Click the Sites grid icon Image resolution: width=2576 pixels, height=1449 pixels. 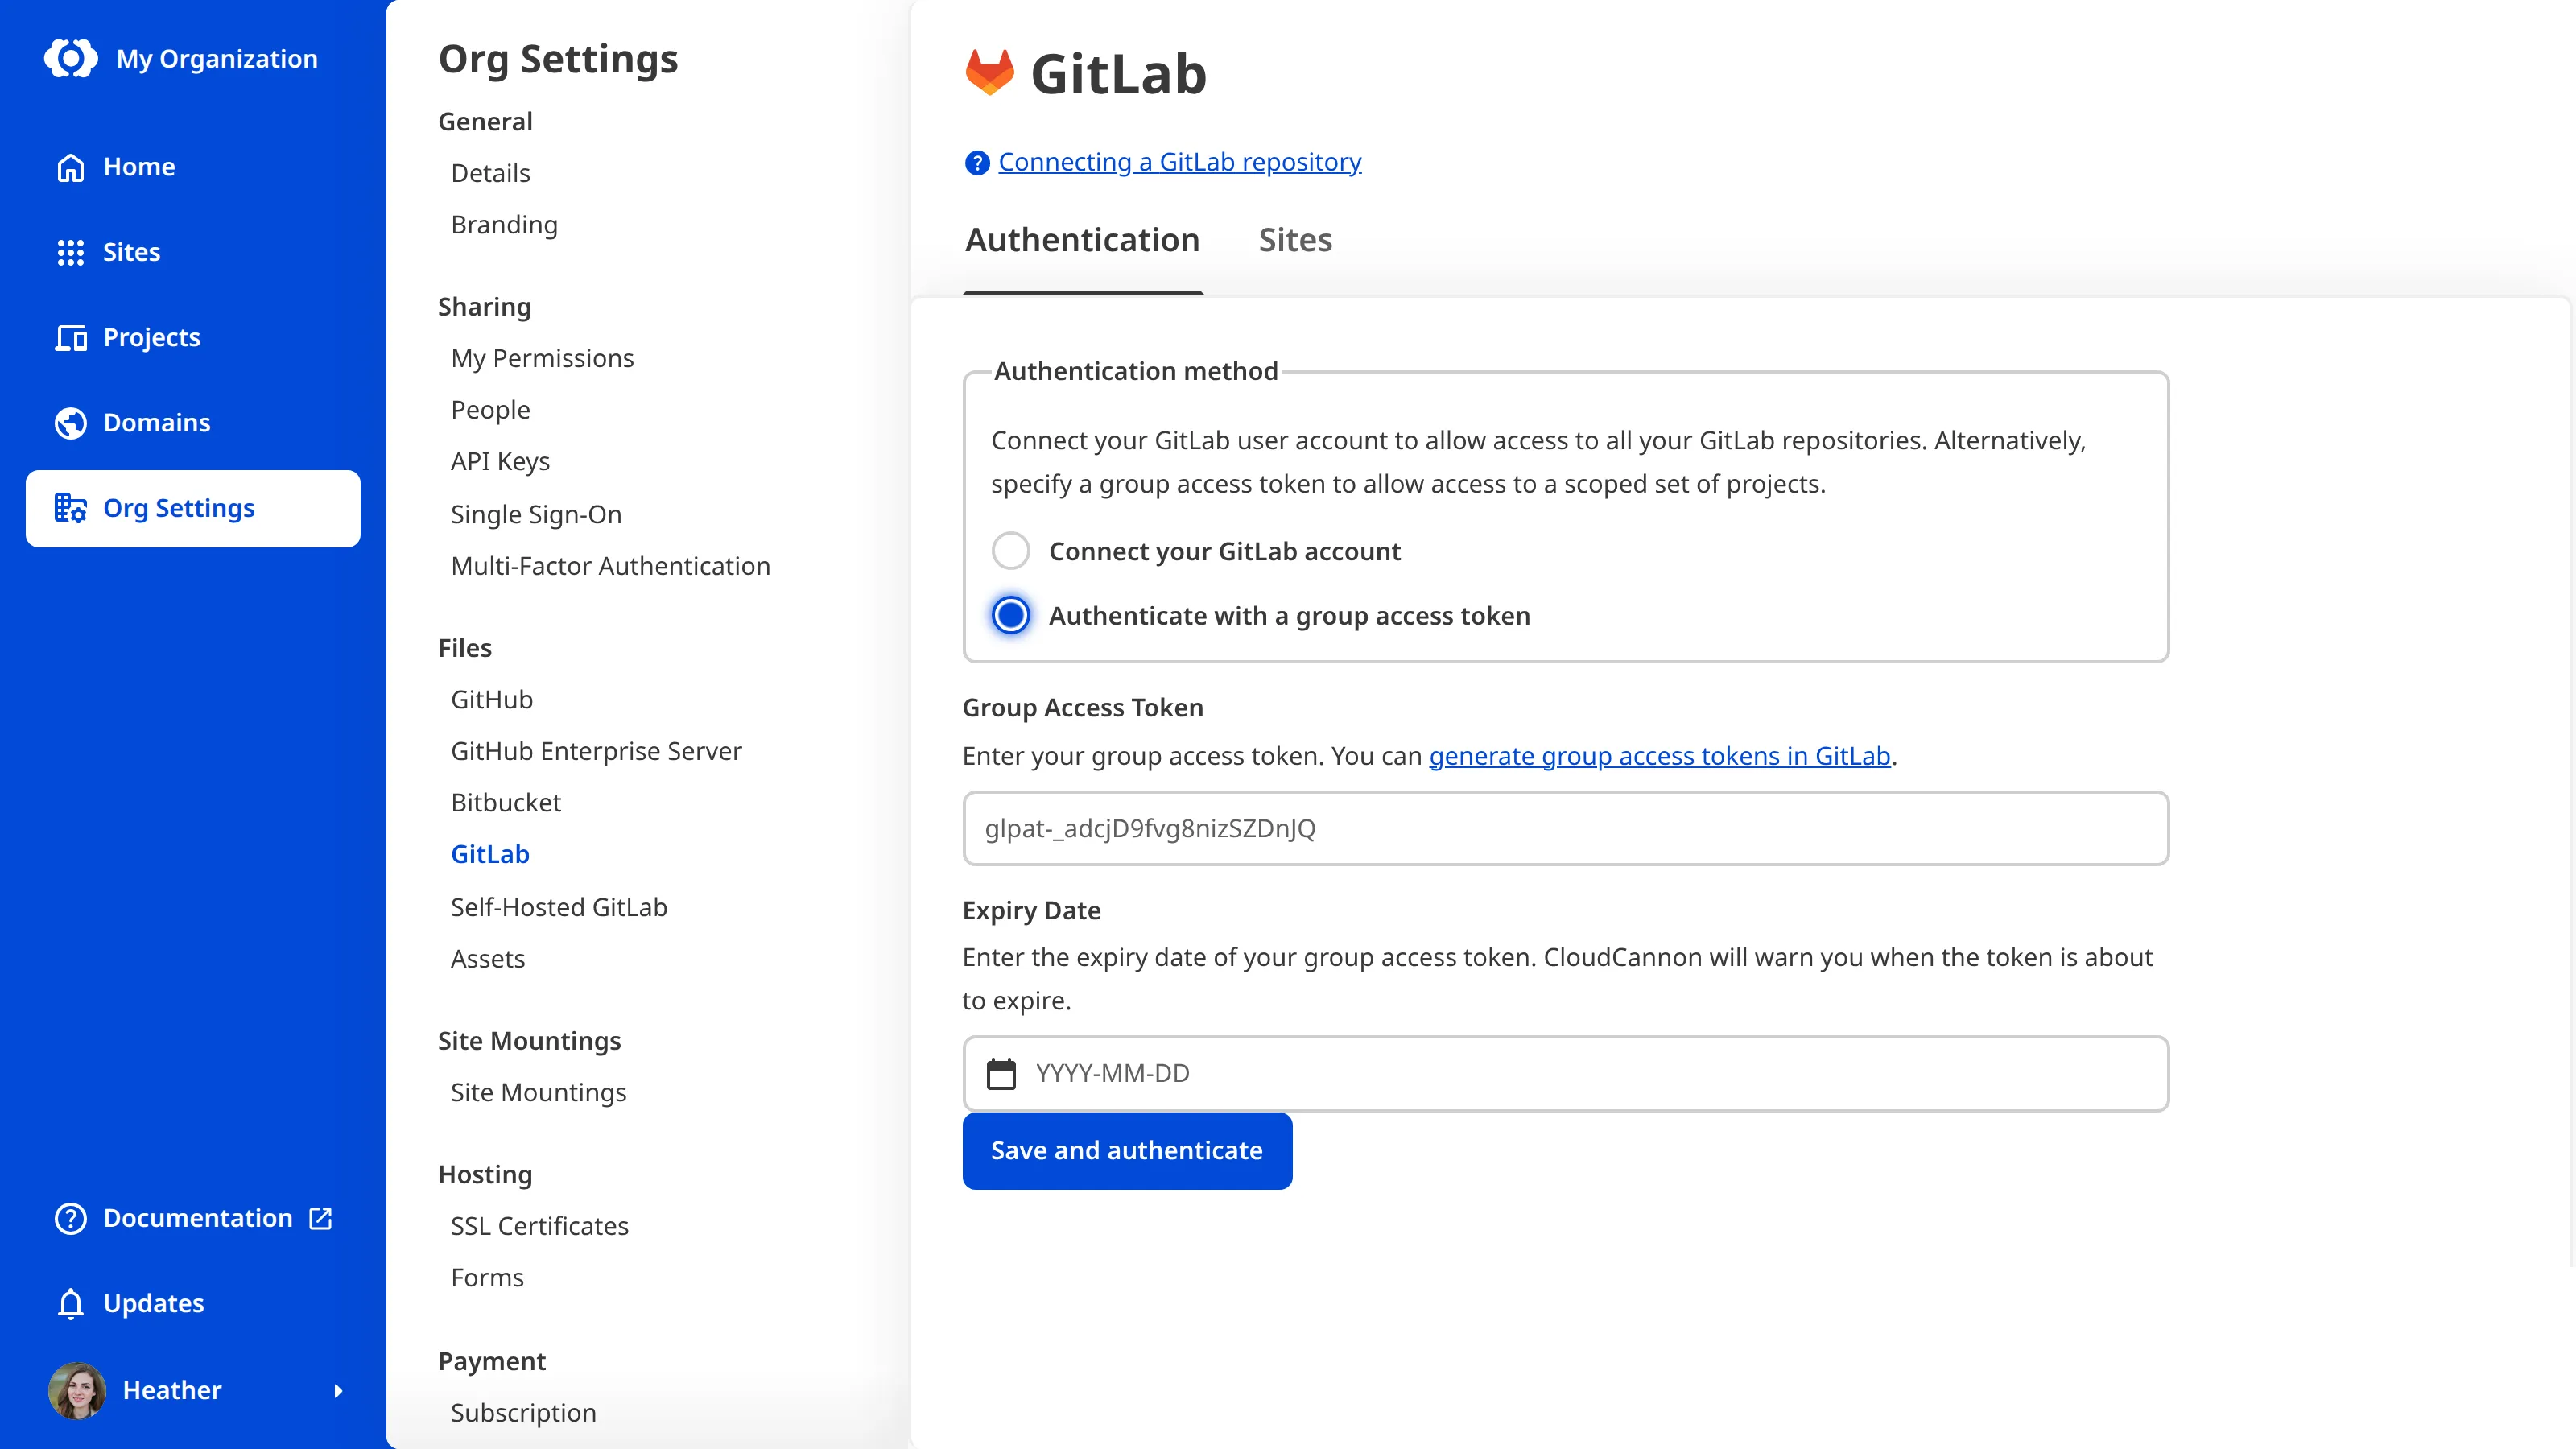point(70,252)
